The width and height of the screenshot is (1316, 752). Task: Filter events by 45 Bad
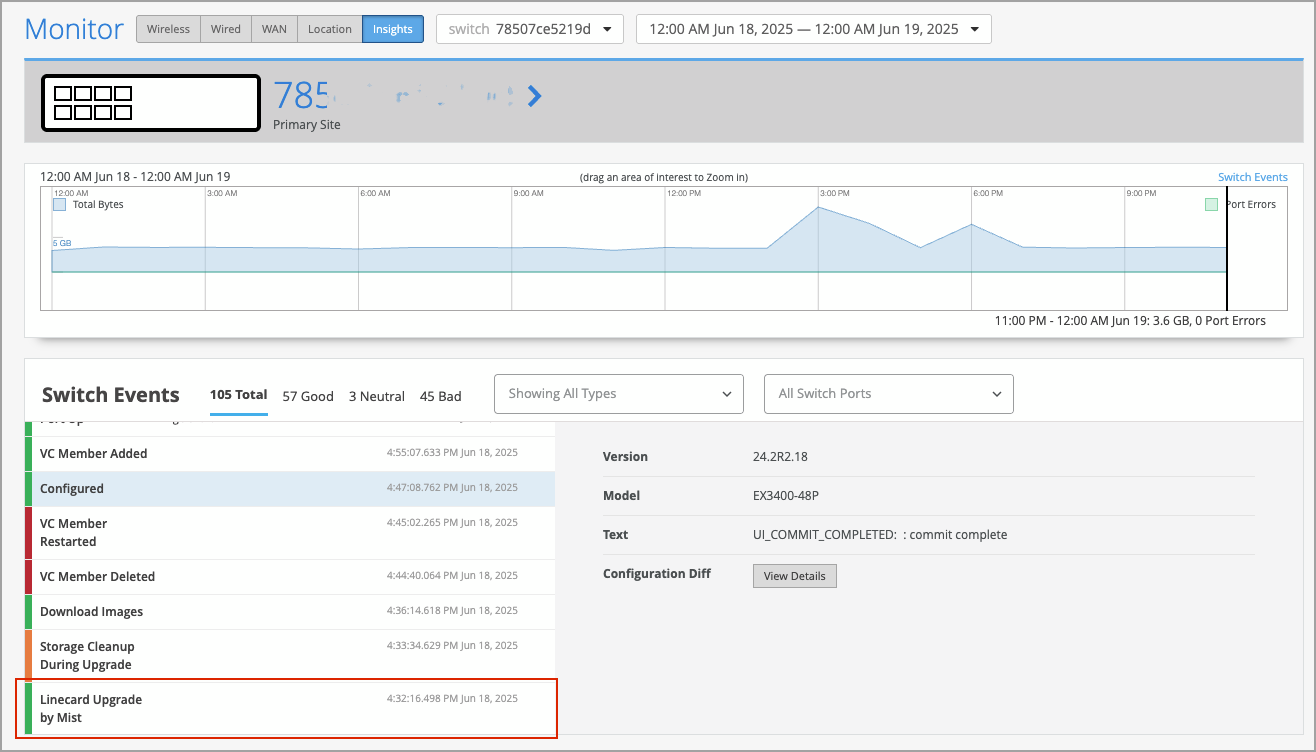tap(440, 396)
